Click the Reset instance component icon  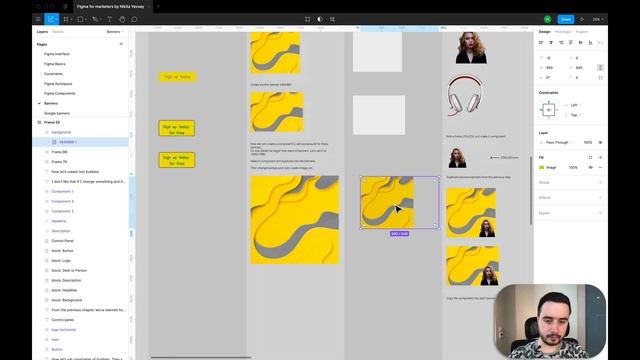[307, 19]
